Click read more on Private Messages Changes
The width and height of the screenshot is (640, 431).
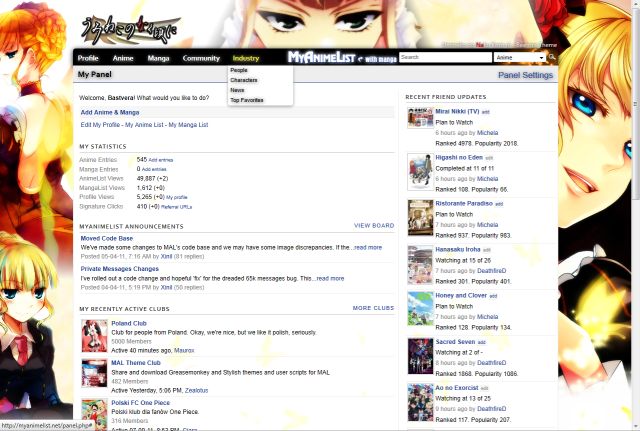tap(330, 278)
